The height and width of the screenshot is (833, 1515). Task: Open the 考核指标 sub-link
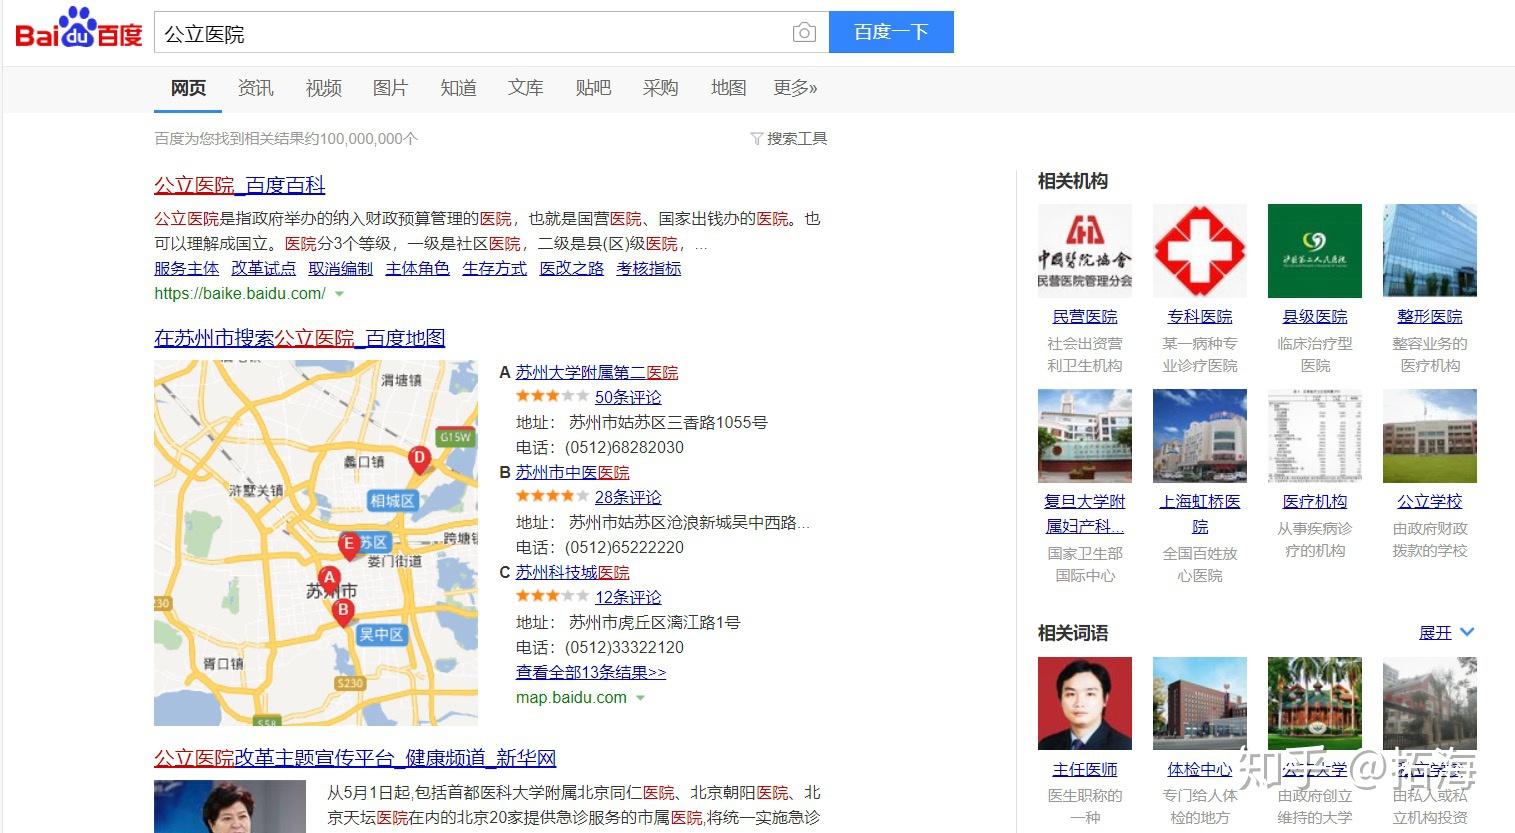[x=648, y=268]
